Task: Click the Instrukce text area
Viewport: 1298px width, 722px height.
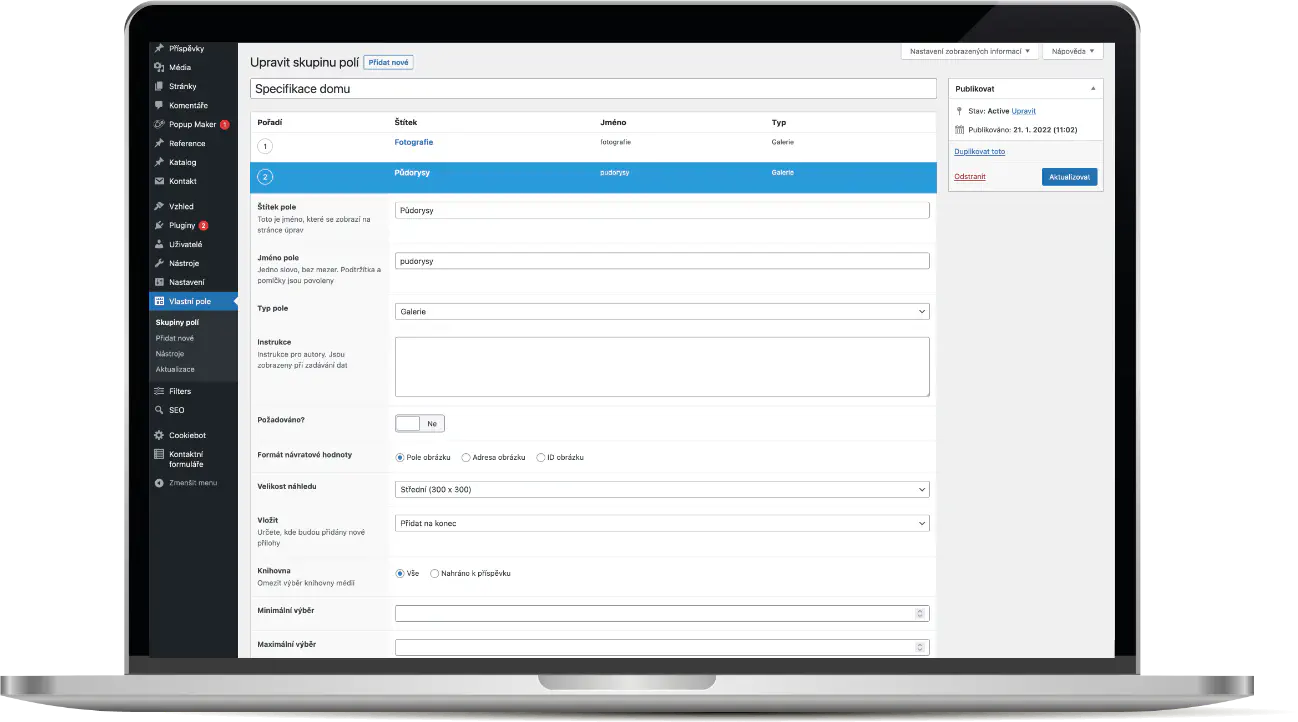Action: tap(662, 365)
